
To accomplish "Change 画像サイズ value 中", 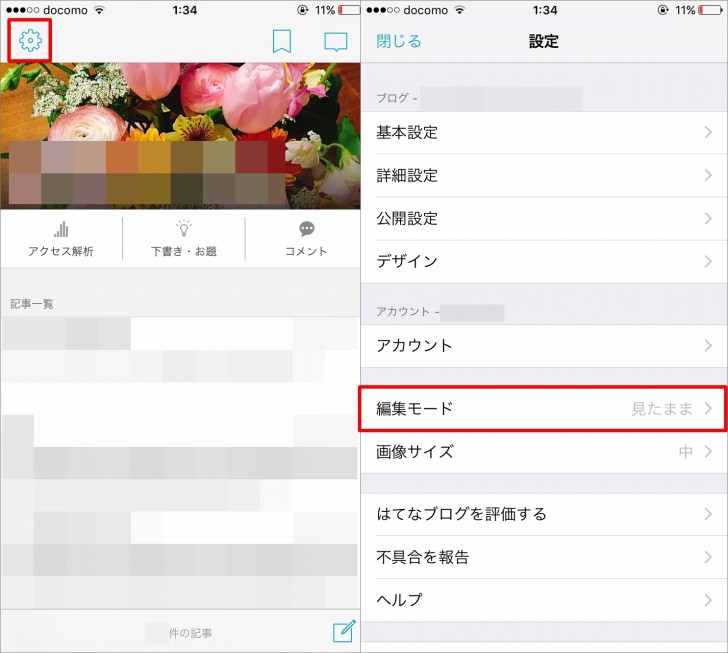I will point(686,452).
